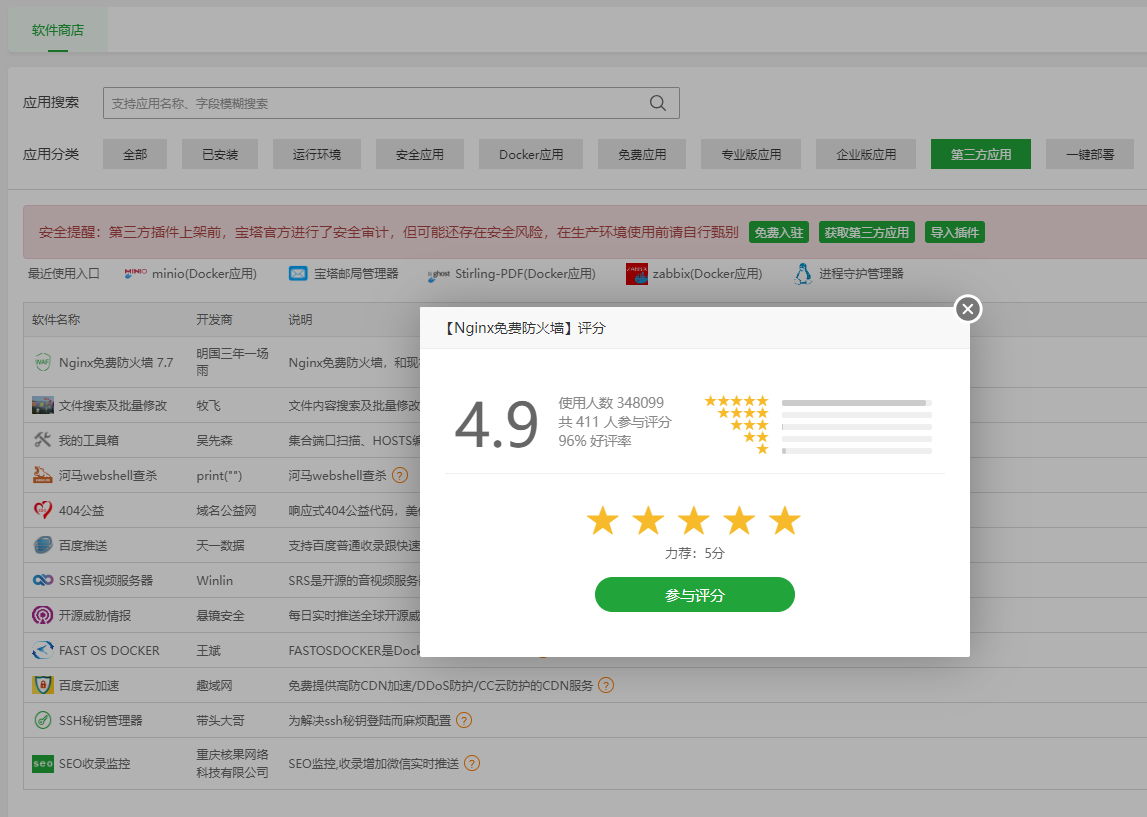The height and width of the screenshot is (817, 1147).
Task: Open recent Stirling-PDF(Docker应用) shortcut
Action: (512, 274)
